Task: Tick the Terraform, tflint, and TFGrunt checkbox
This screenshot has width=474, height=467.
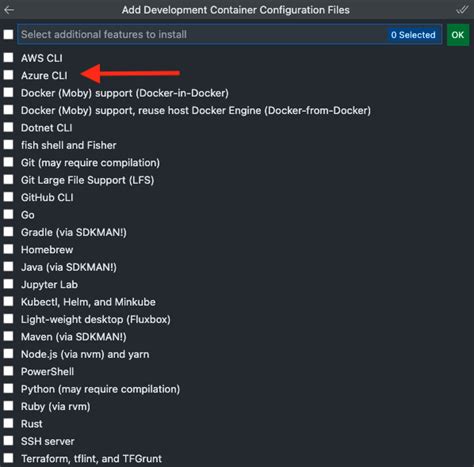Action: click(8, 458)
